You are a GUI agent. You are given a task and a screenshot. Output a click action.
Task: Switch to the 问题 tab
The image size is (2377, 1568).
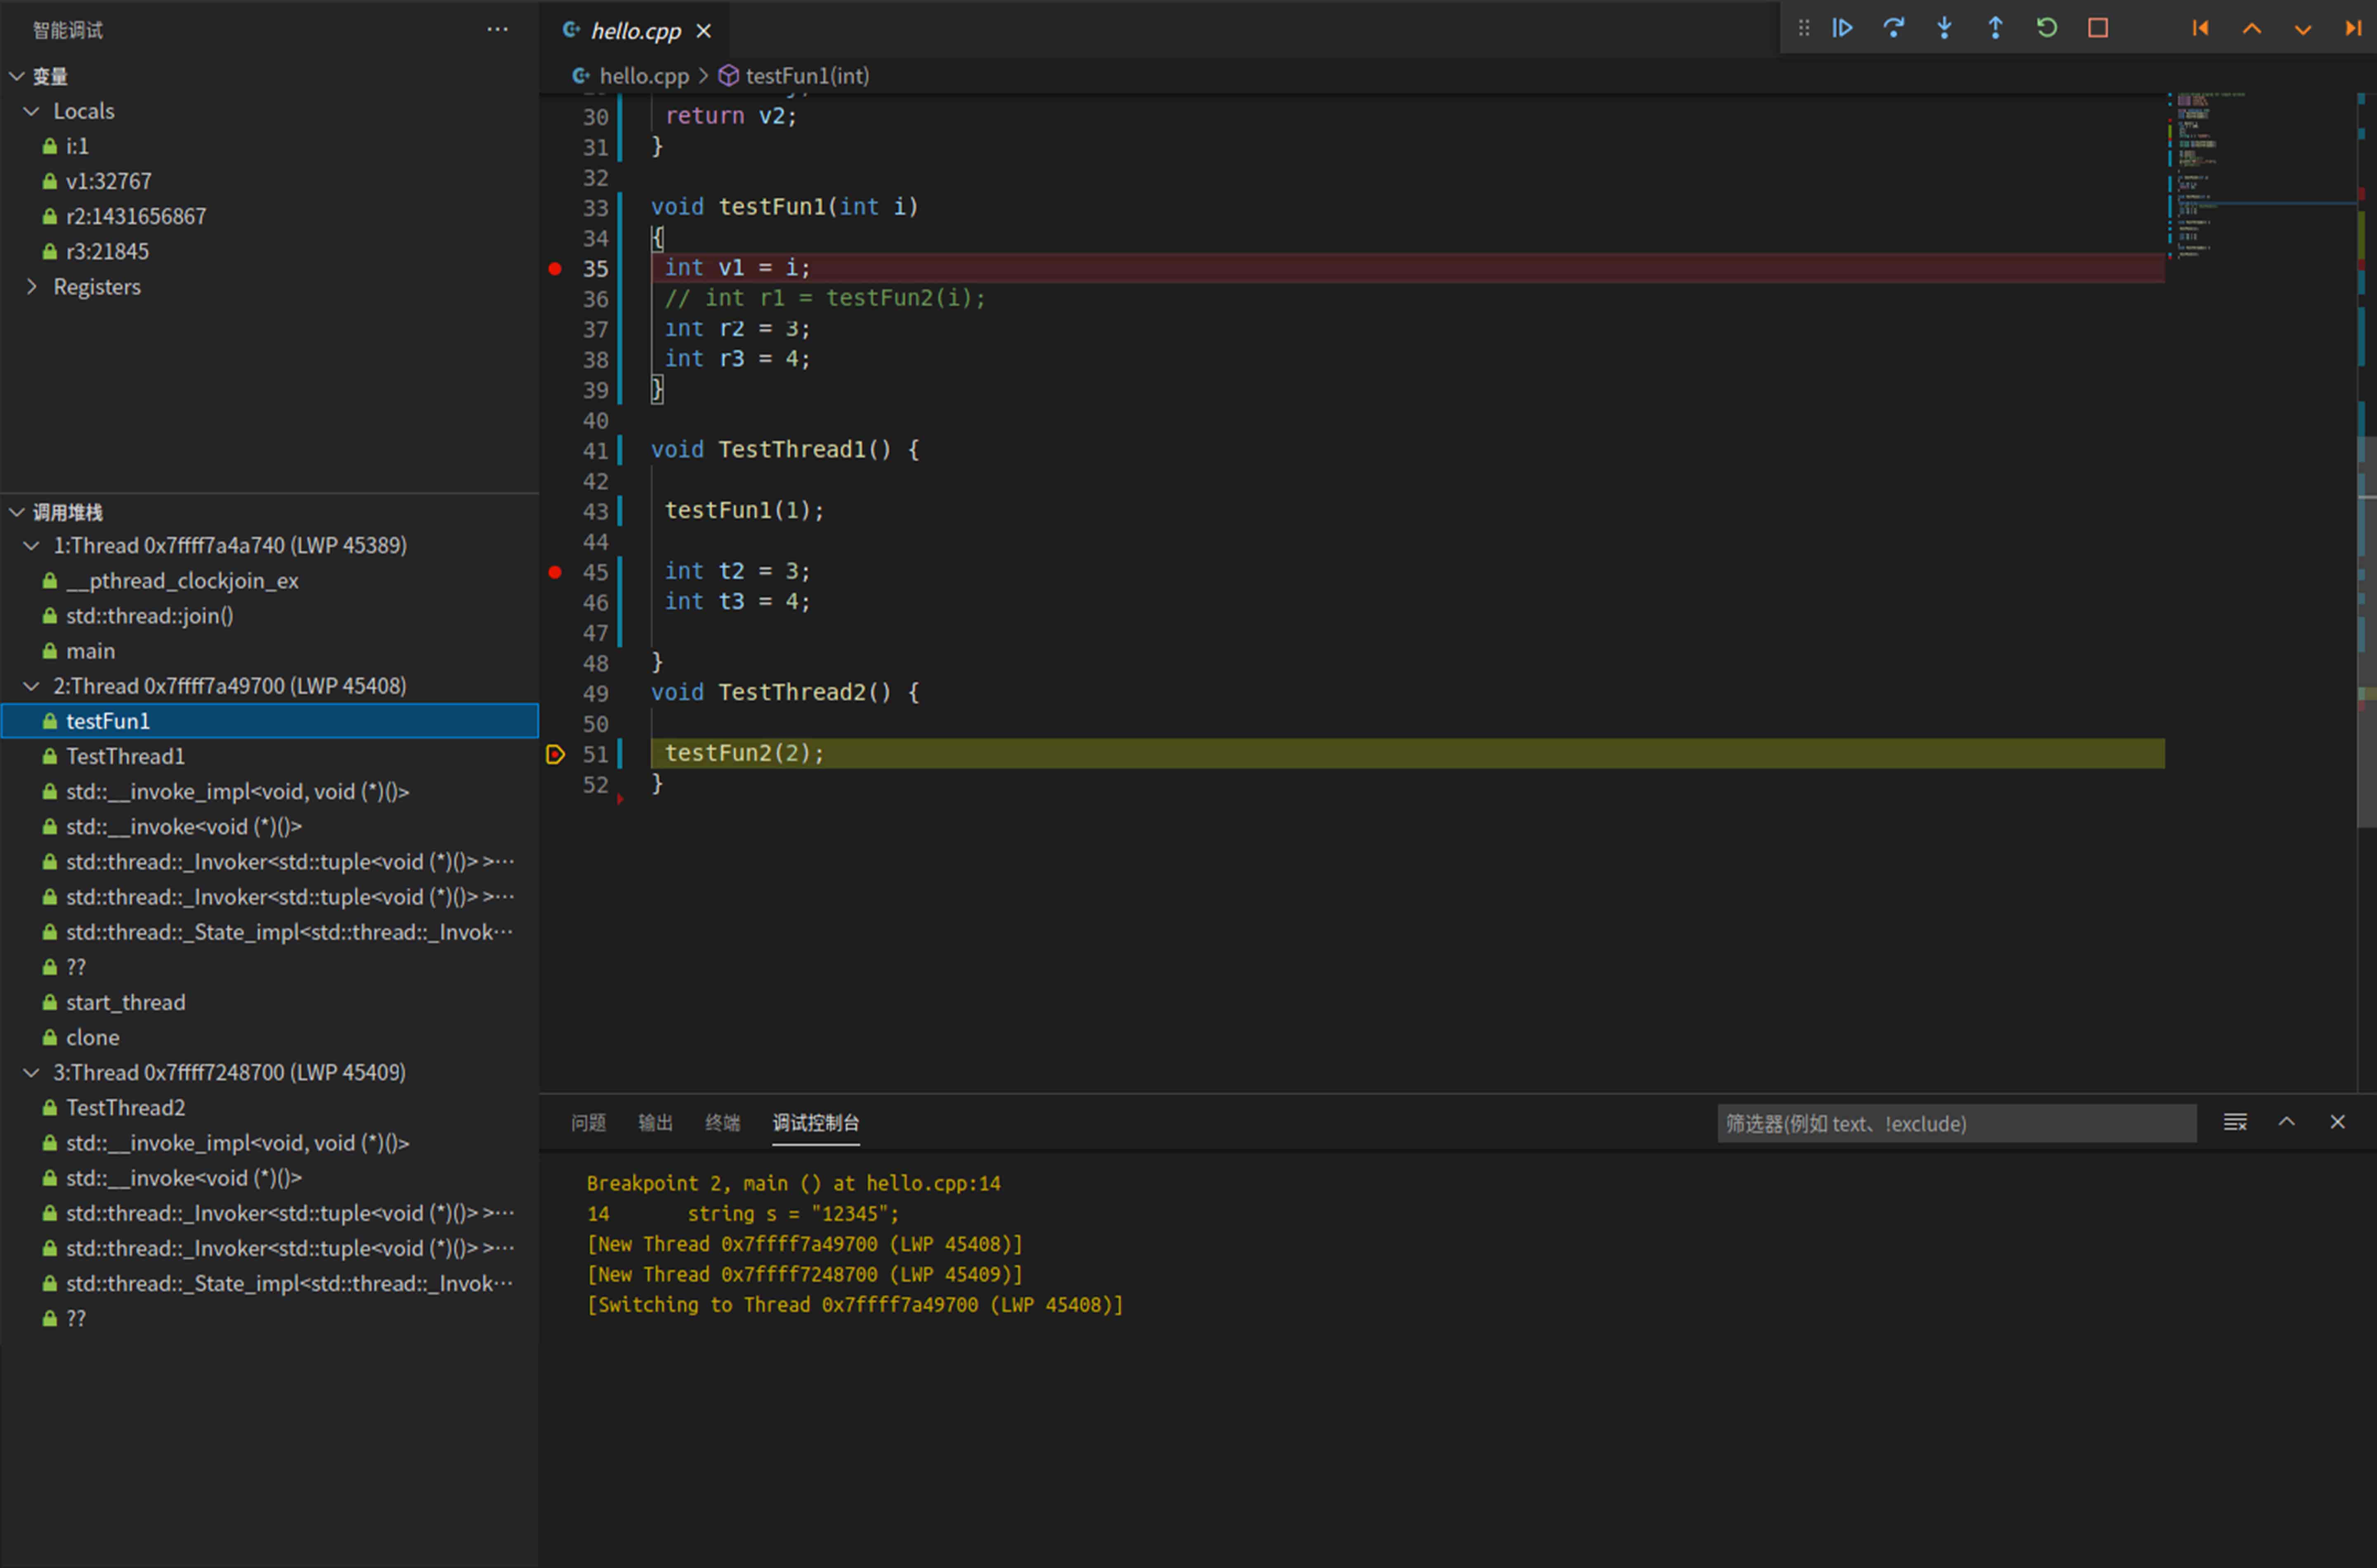(x=588, y=1123)
